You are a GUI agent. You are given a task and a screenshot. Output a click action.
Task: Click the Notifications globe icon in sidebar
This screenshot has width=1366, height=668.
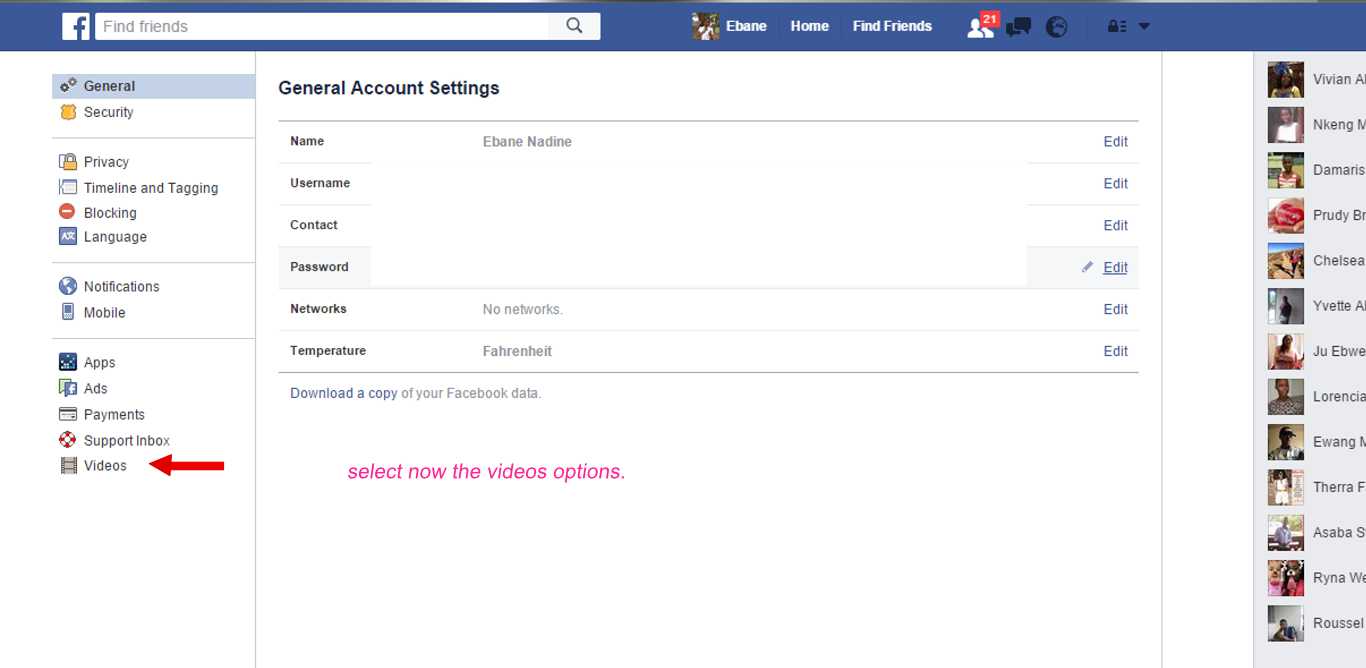tap(68, 286)
